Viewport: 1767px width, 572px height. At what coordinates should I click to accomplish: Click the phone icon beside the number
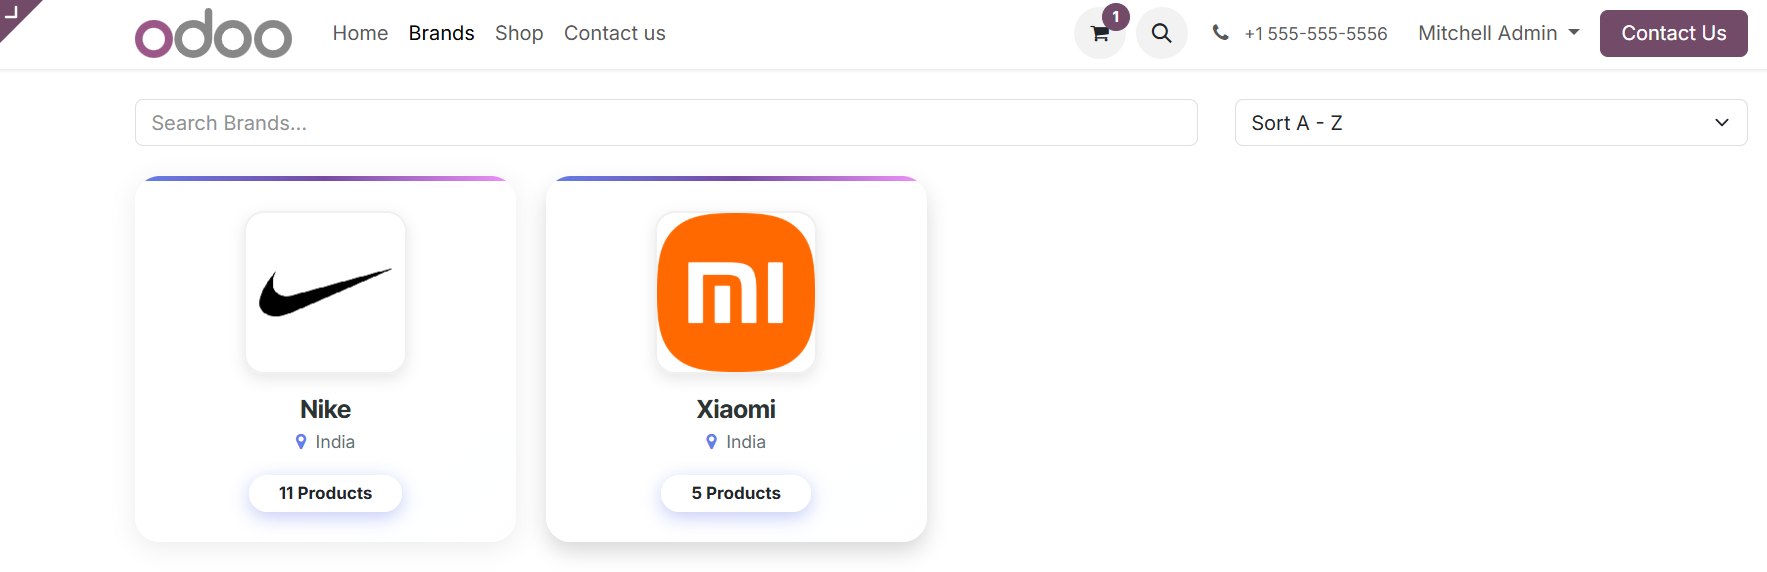pos(1220,33)
